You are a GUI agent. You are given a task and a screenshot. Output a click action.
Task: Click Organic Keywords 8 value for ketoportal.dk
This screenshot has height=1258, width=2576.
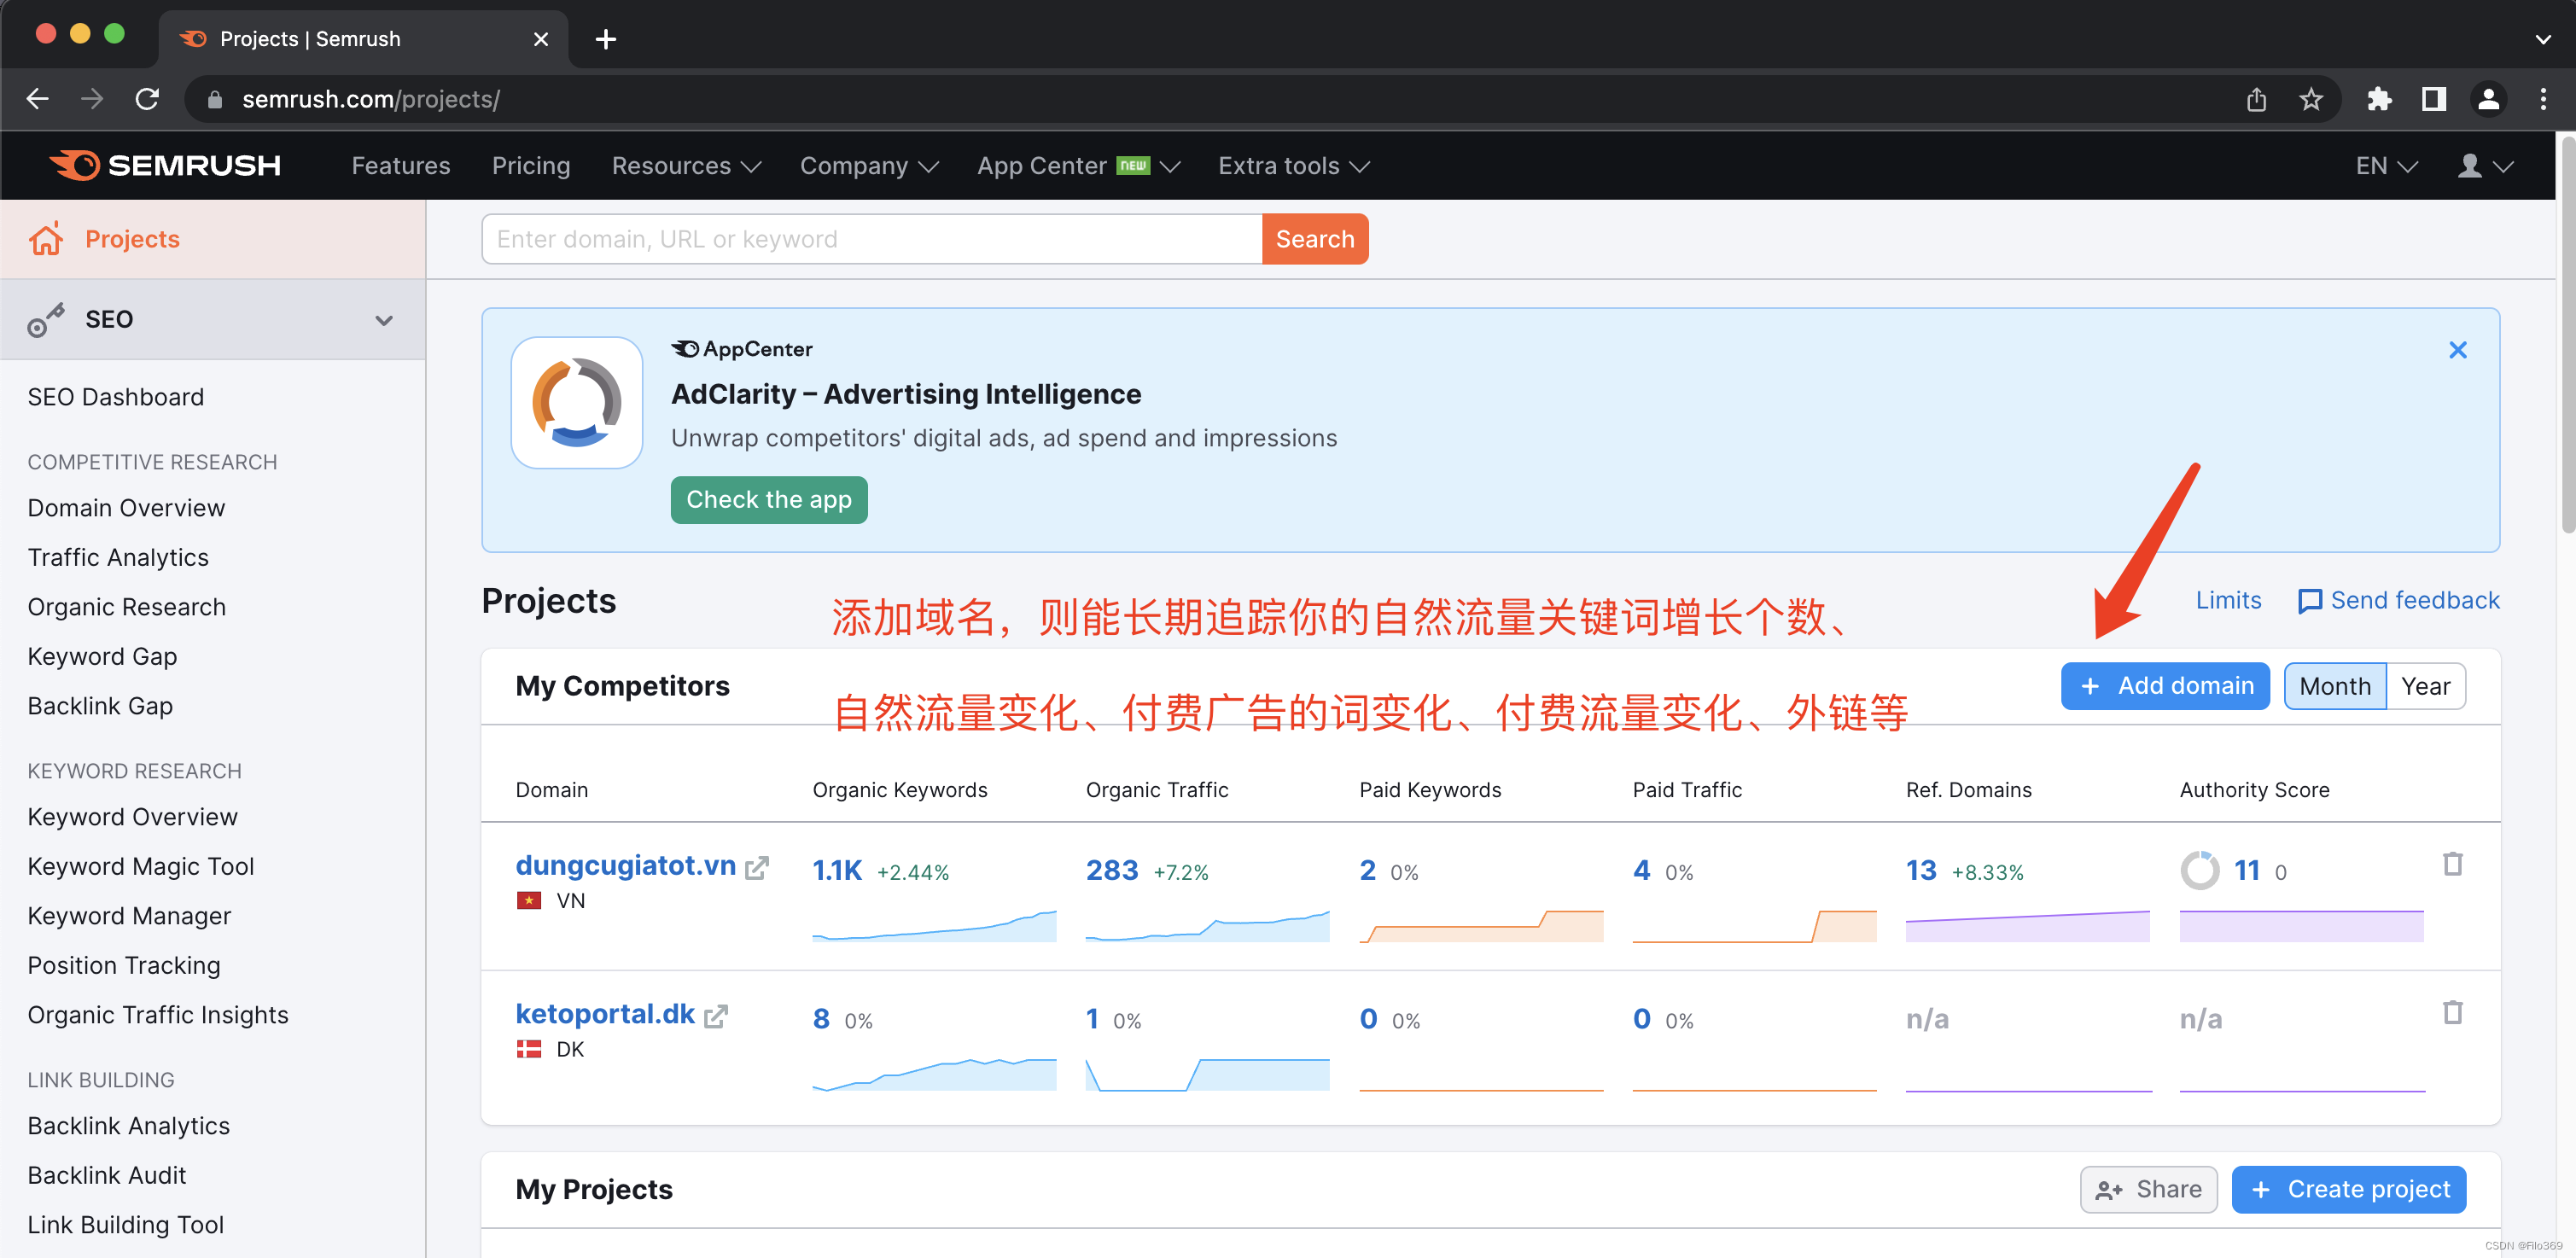(821, 1019)
